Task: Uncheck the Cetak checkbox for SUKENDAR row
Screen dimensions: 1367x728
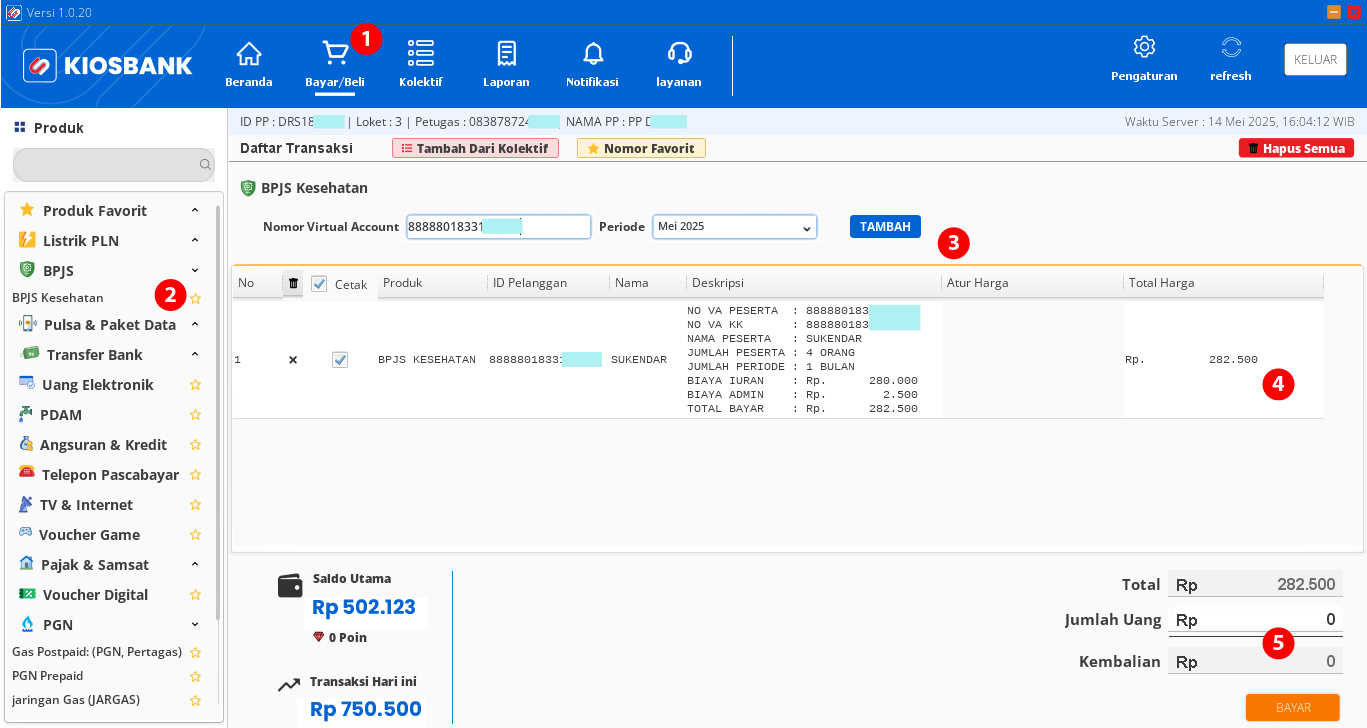Action: point(340,359)
